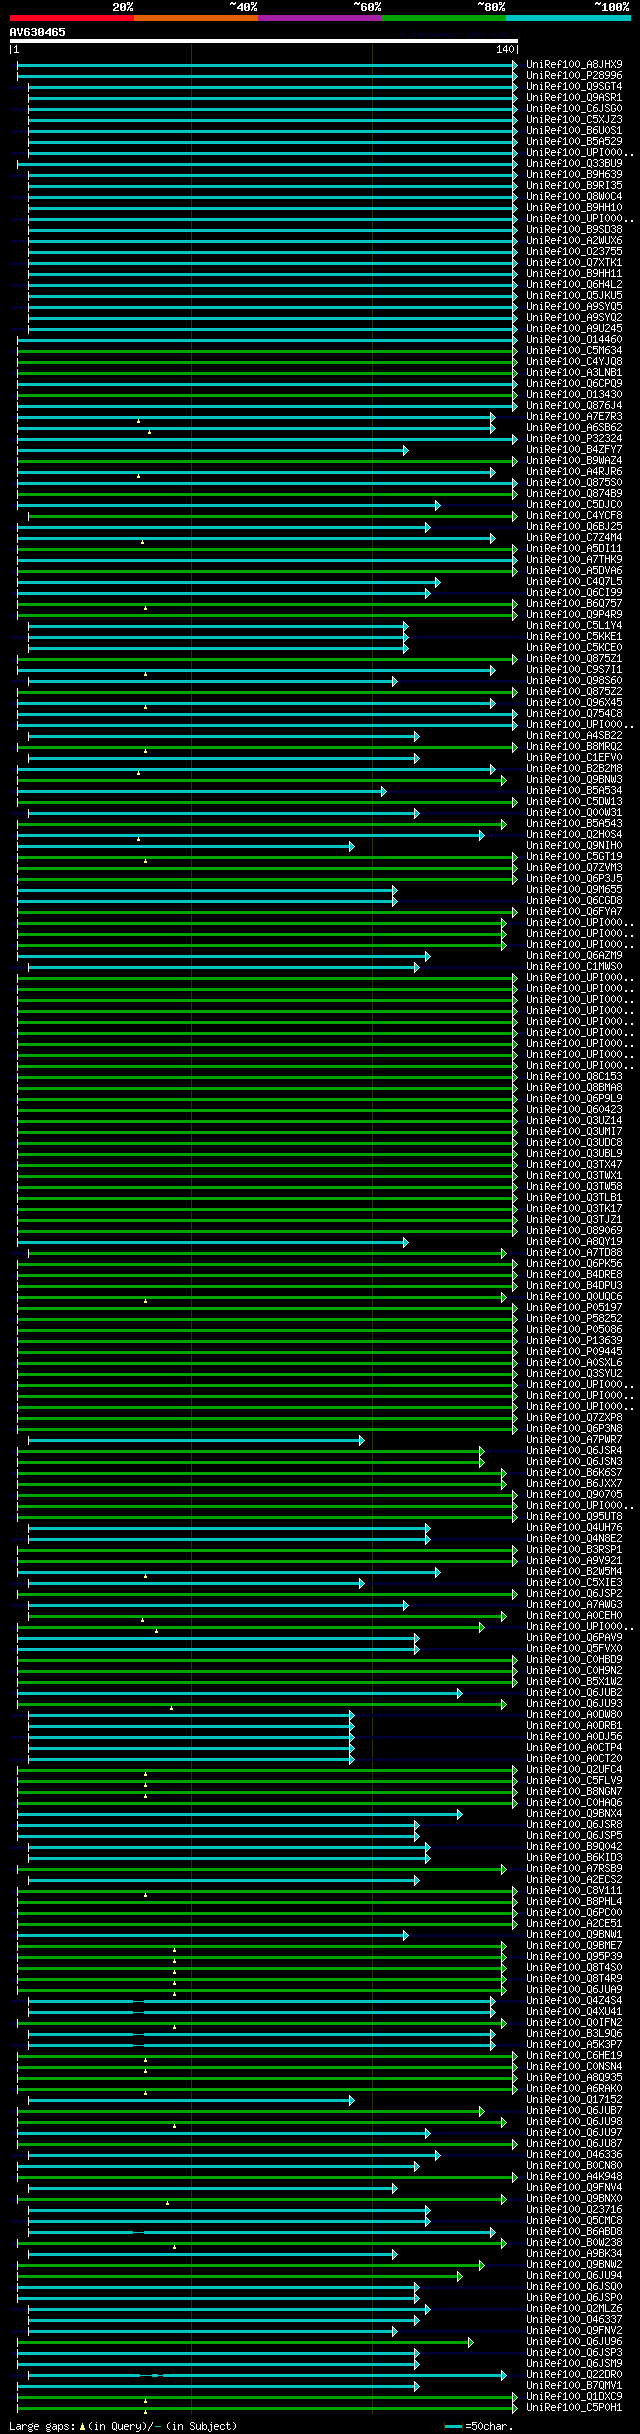Select hit label UniRef100_B4ZFY7
Image resolution: width=640 pixels, height=2434 pixels.
(574, 449)
